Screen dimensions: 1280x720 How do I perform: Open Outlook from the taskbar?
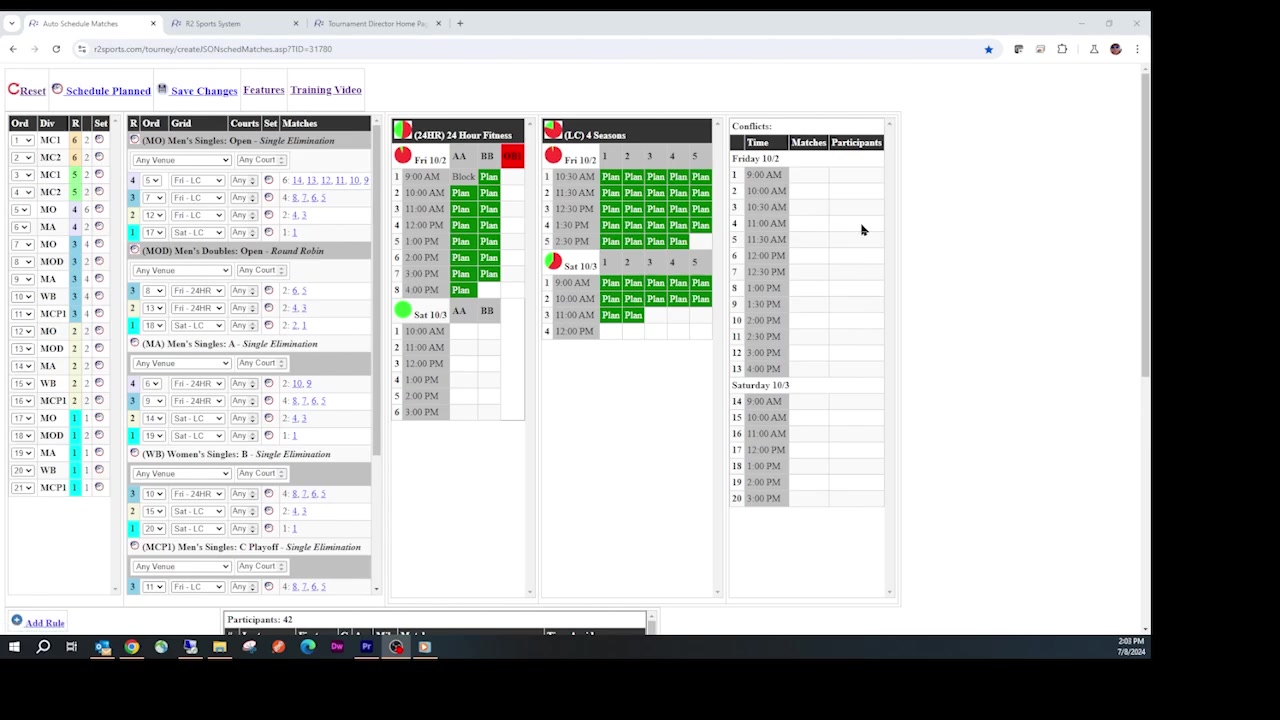[103, 647]
